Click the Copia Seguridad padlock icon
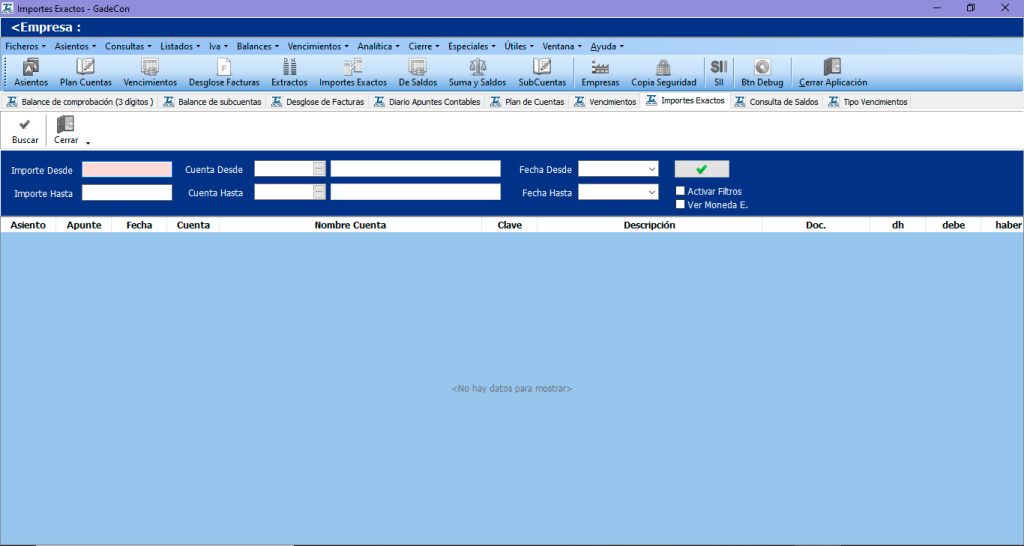This screenshot has width=1024, height=546. 663,68
